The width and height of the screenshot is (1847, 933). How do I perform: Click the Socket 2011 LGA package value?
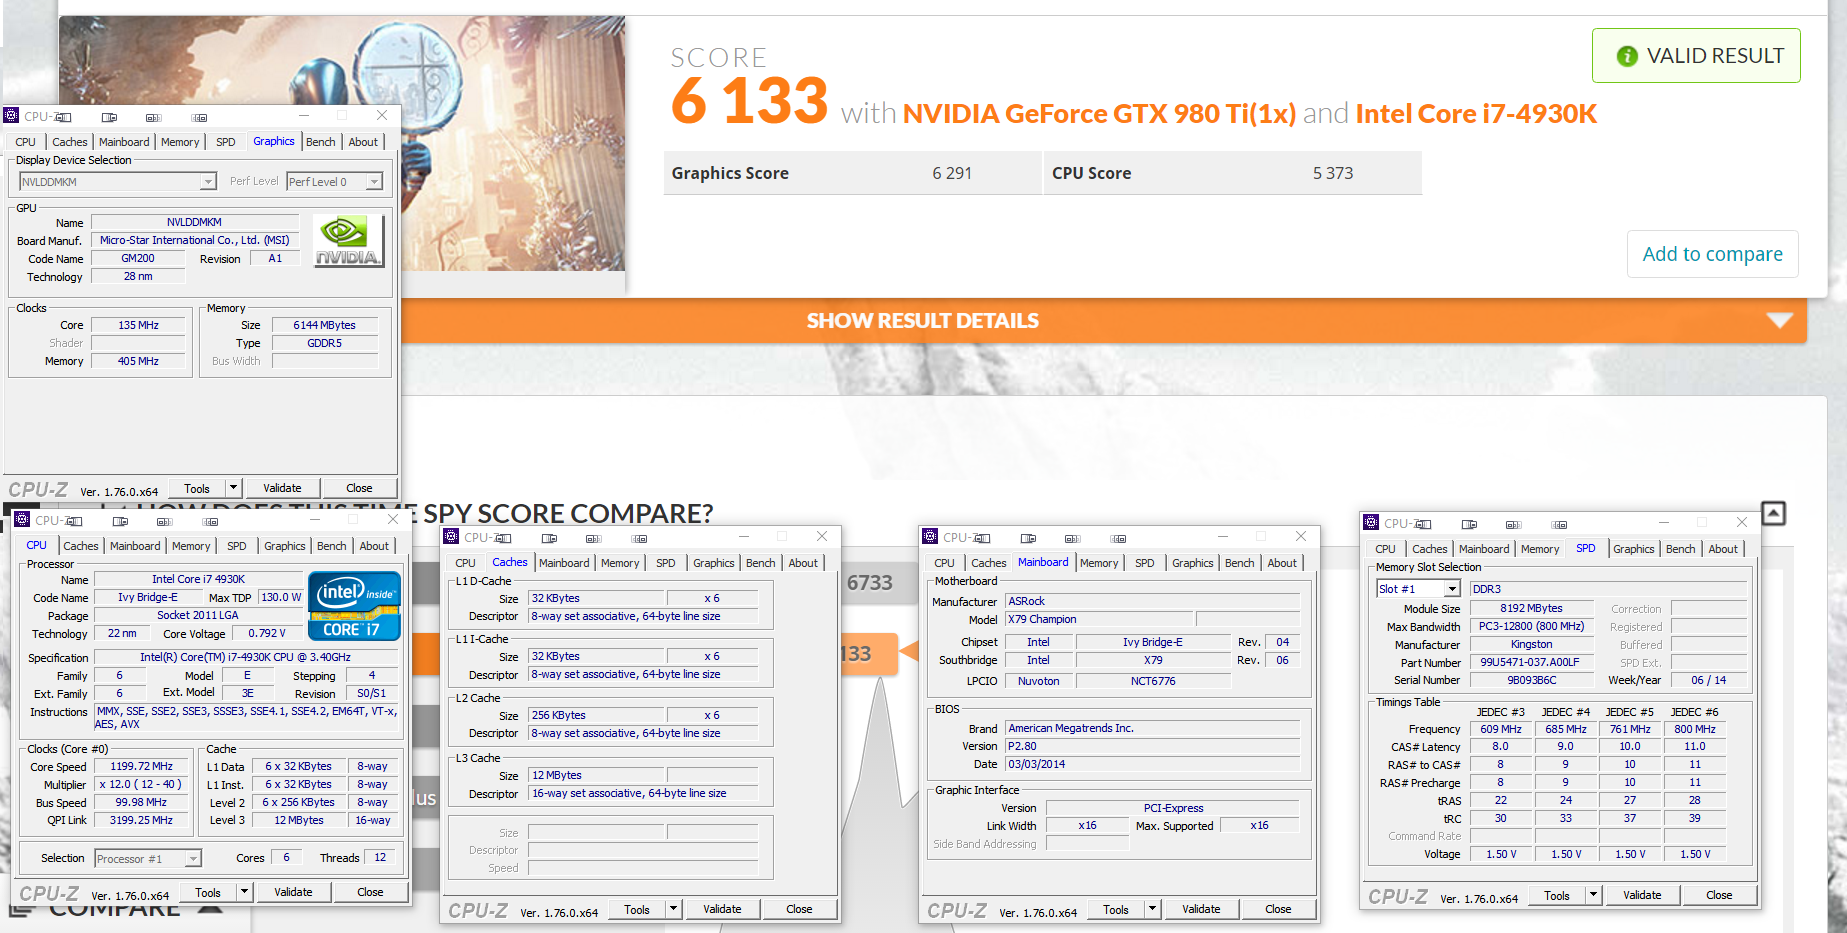point(198,615)
